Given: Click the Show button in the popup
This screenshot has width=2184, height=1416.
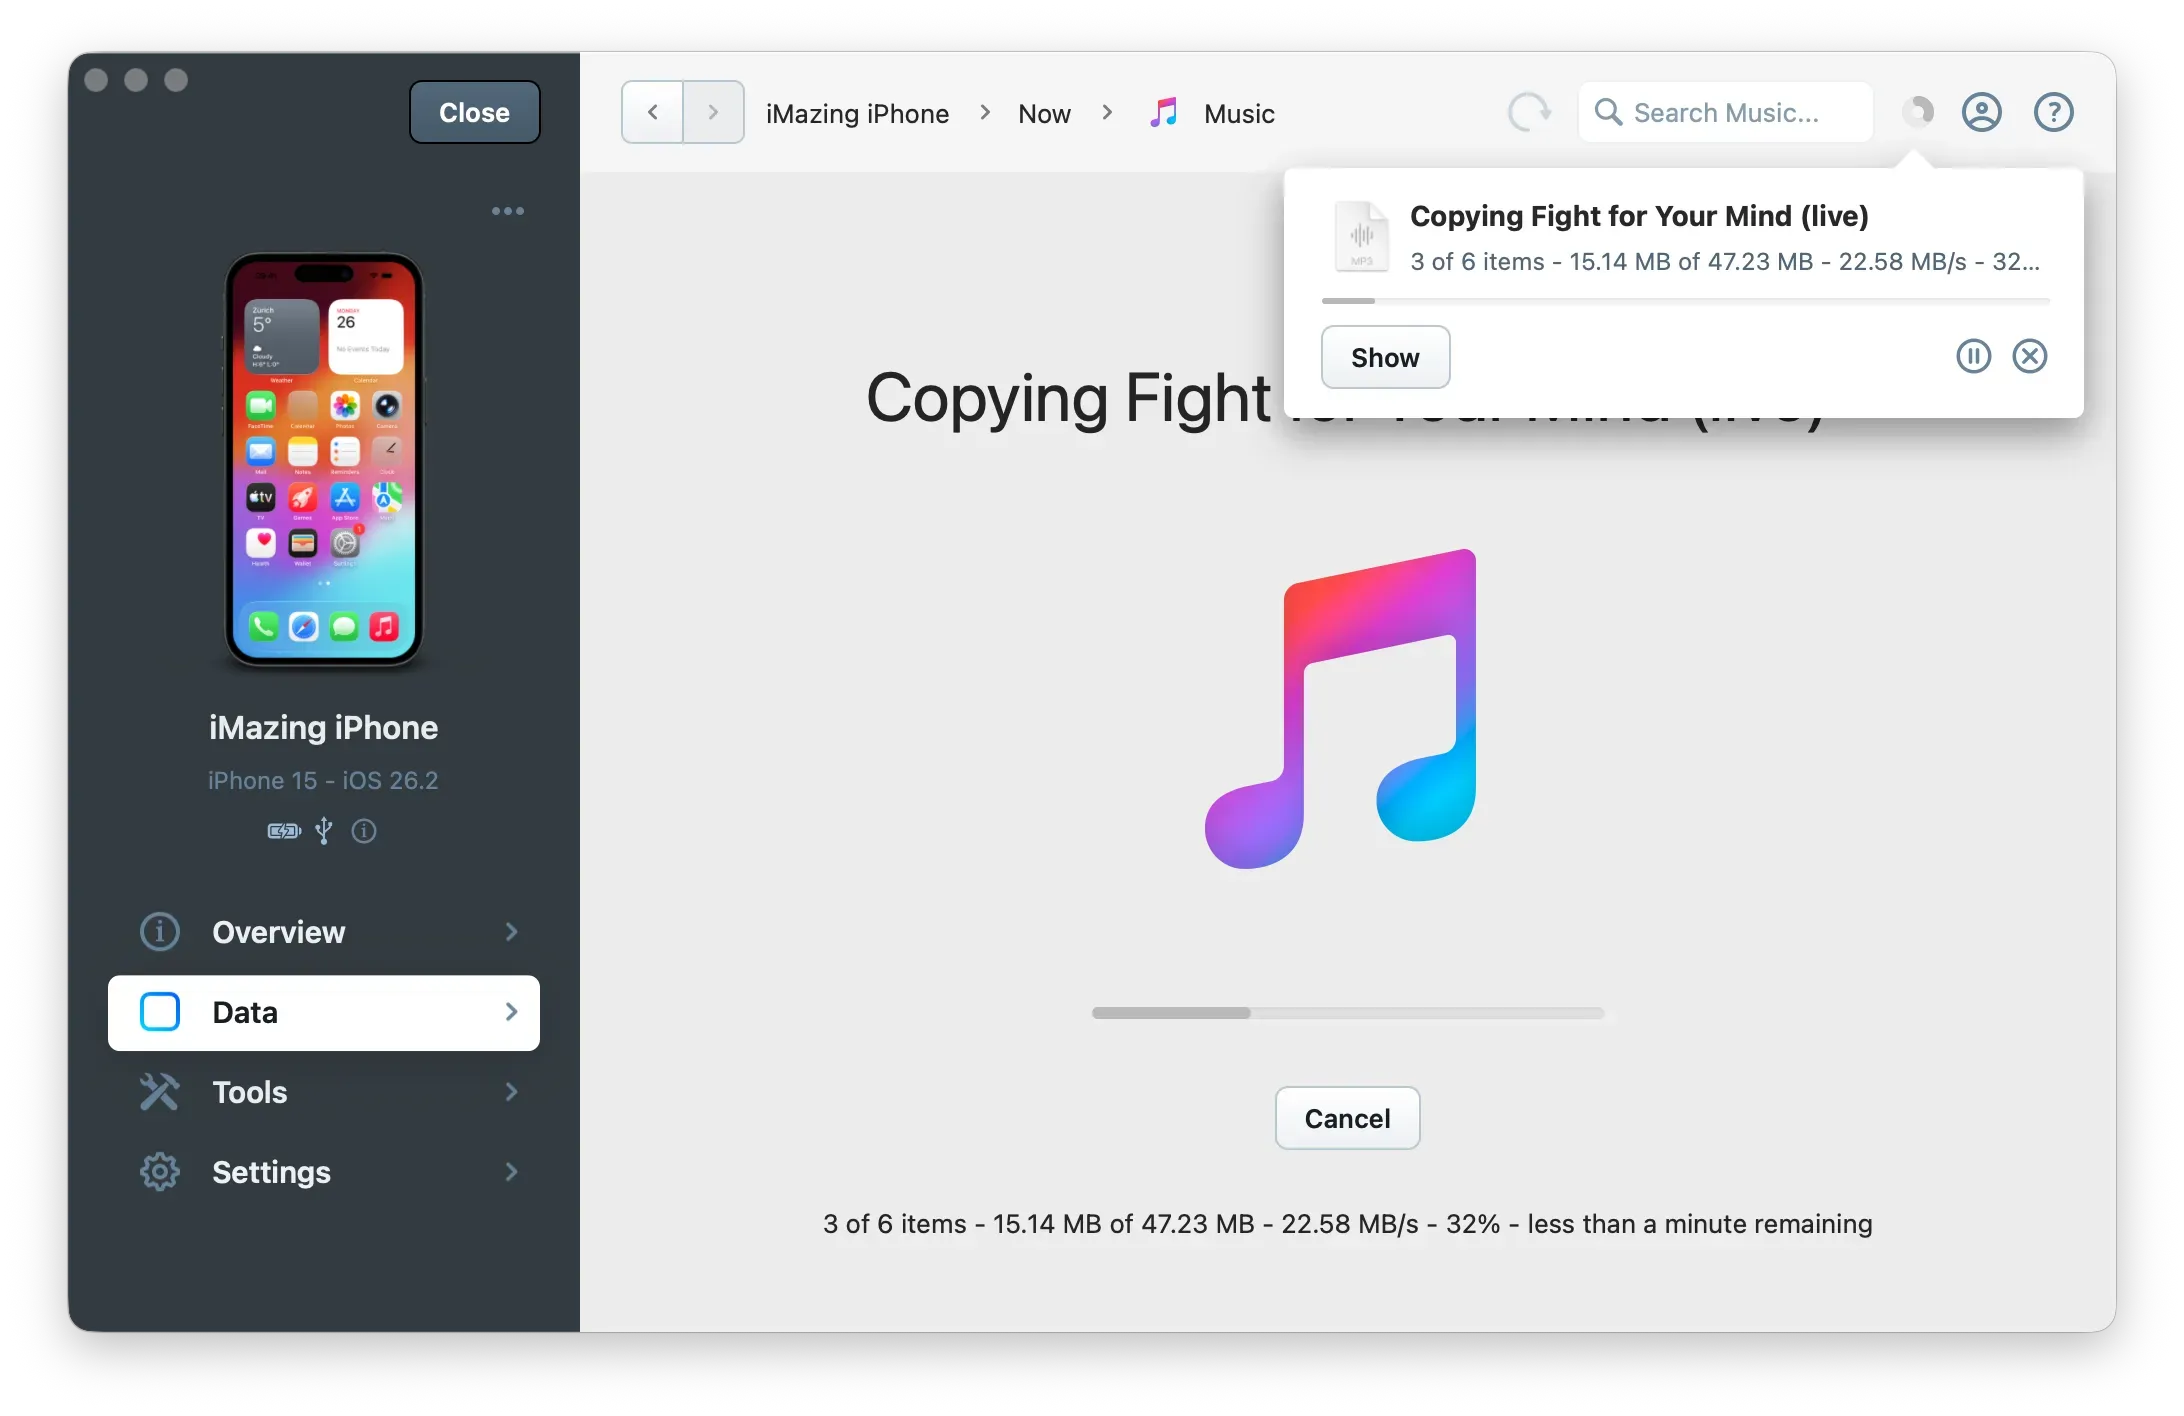Looking at the screenshot, I should click(1384, 357).
